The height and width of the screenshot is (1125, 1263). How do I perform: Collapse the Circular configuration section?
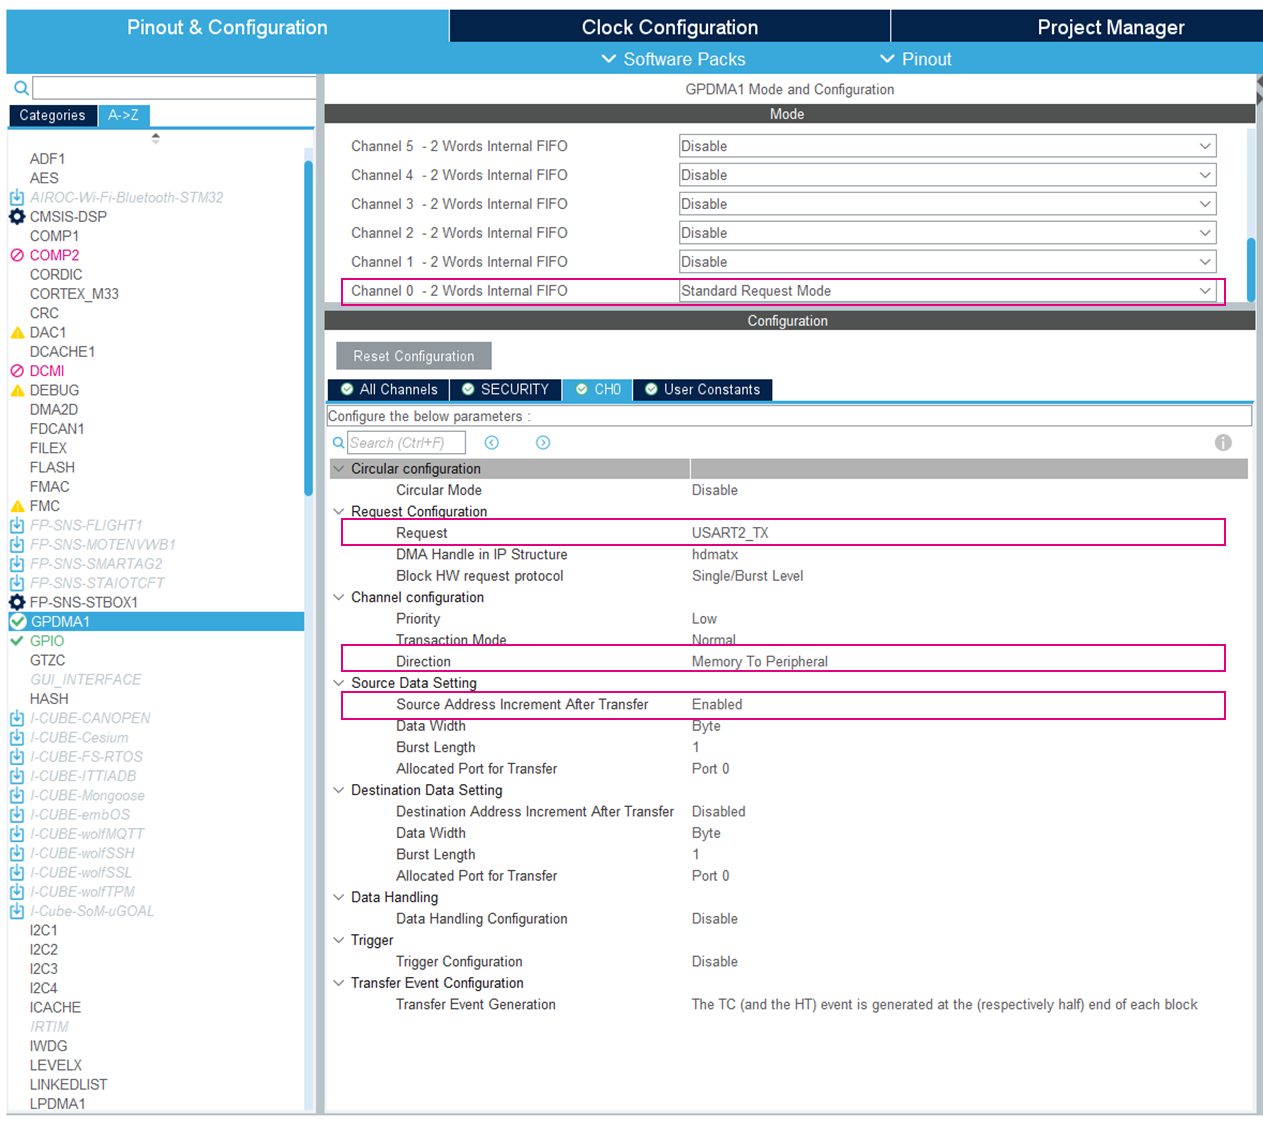(x=339, y=468)
